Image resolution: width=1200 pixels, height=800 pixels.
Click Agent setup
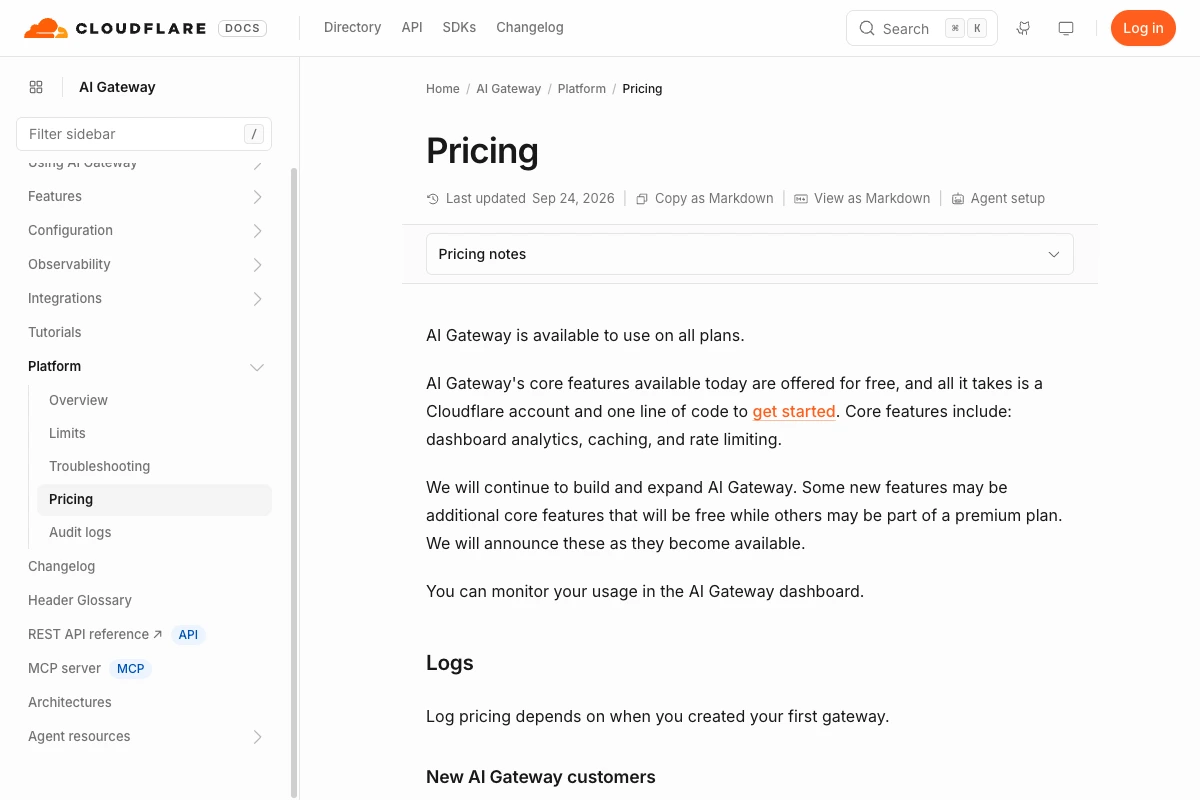tap(998, 198)
